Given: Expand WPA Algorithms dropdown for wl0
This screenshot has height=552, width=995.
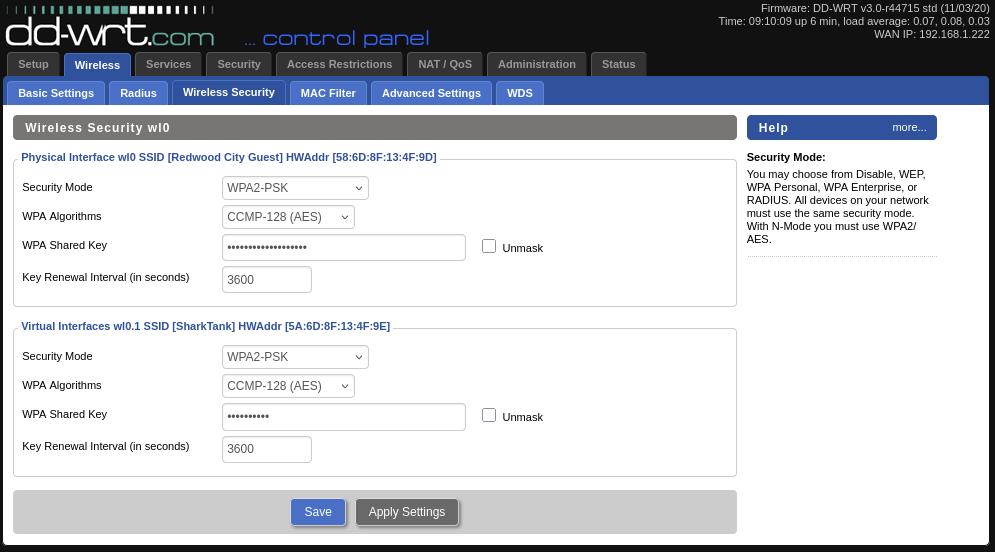Looking at the screenshot, I should [x=288, y=217].
